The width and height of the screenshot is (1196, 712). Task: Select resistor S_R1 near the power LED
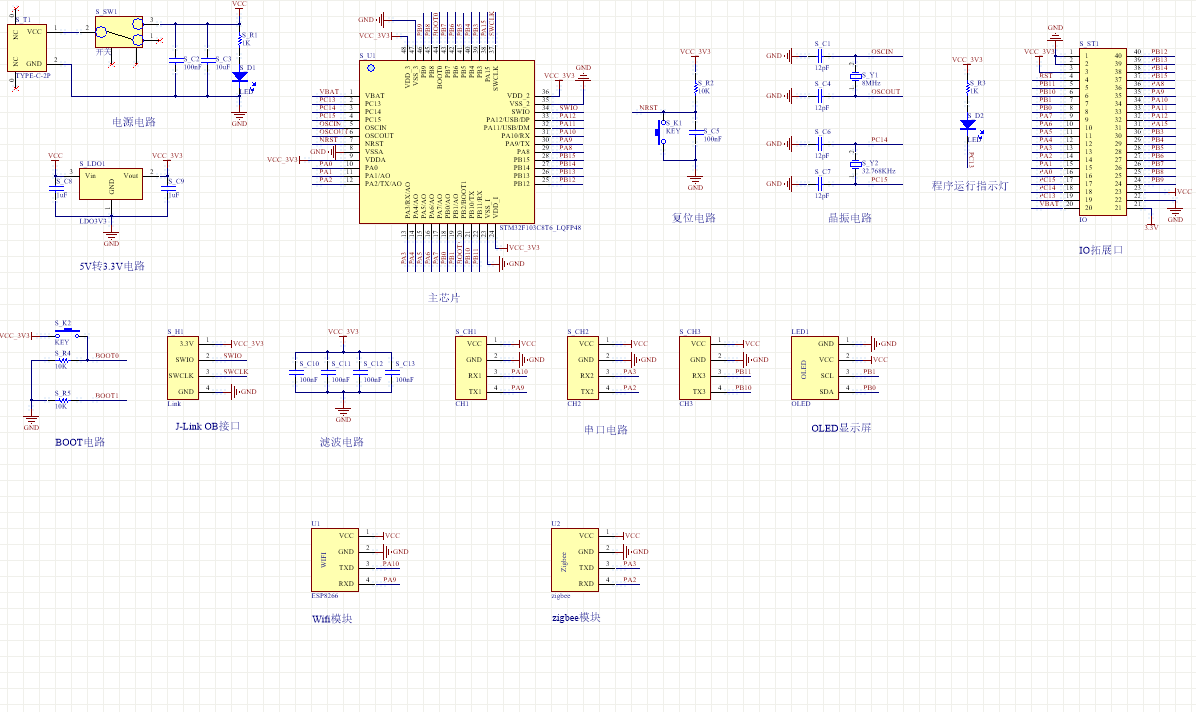(240, 40)
